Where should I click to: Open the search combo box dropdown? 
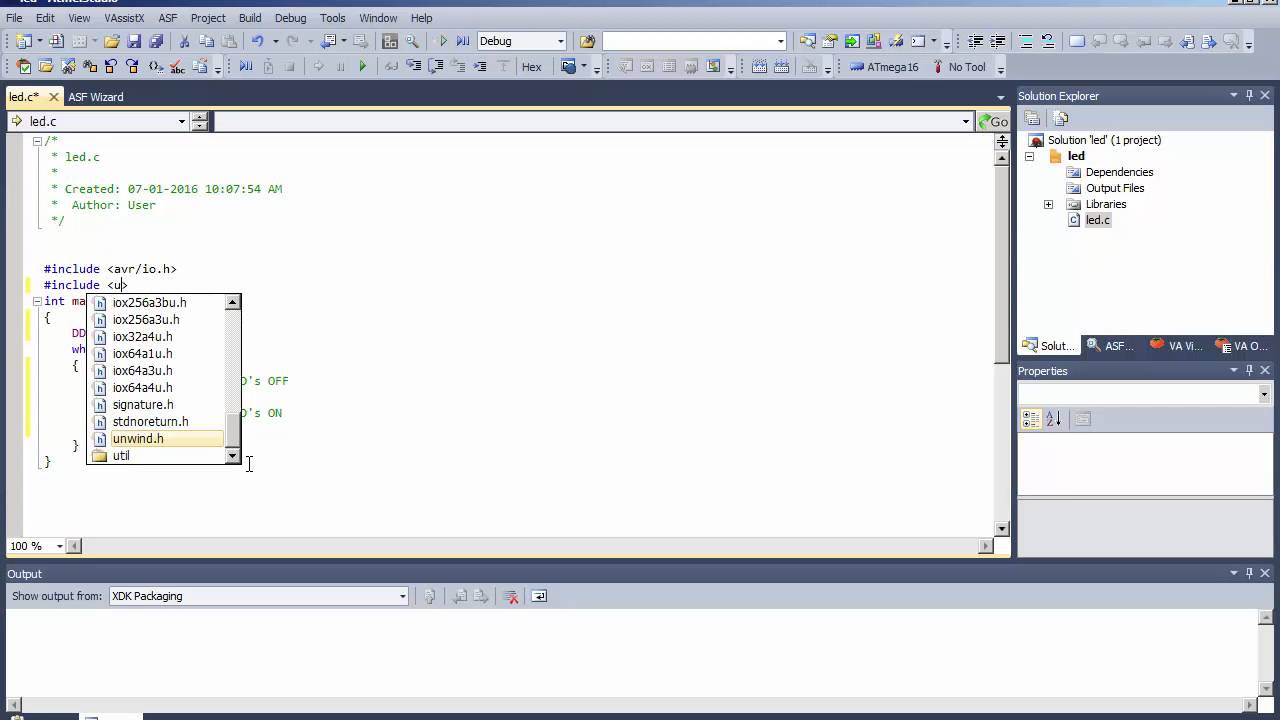point(781,41)
